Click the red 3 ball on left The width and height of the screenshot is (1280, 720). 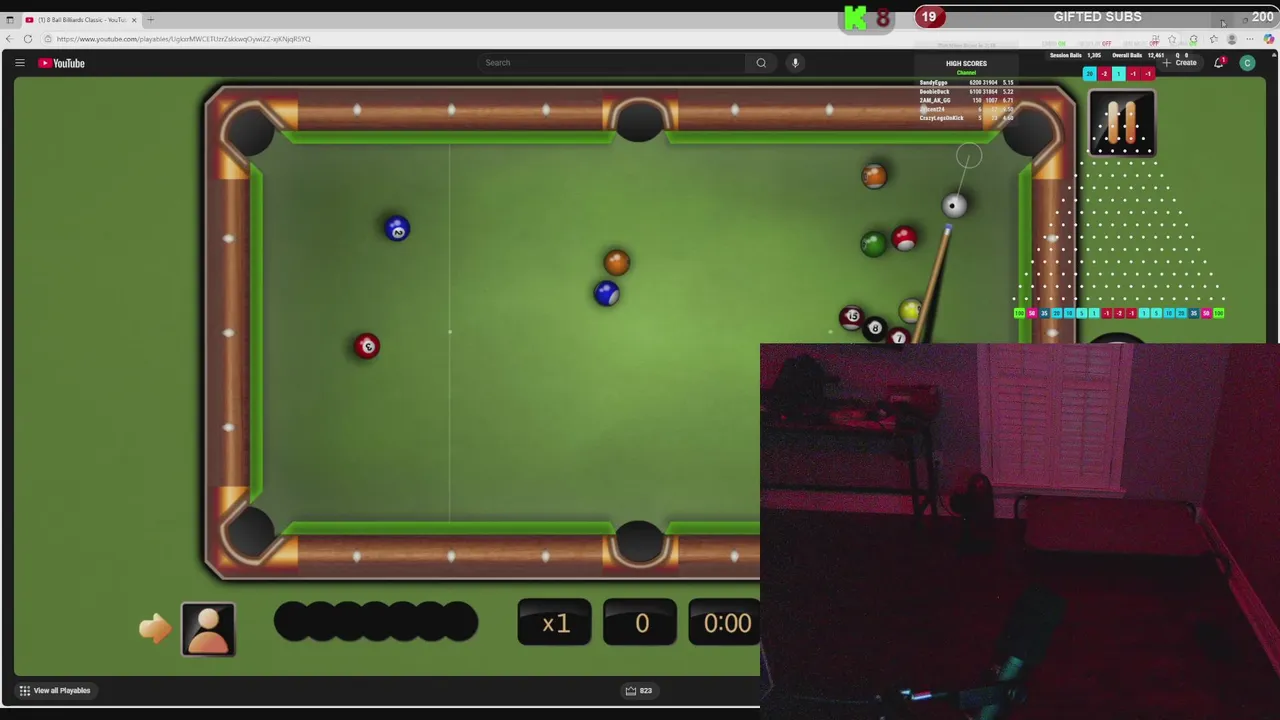coord(367,346)
